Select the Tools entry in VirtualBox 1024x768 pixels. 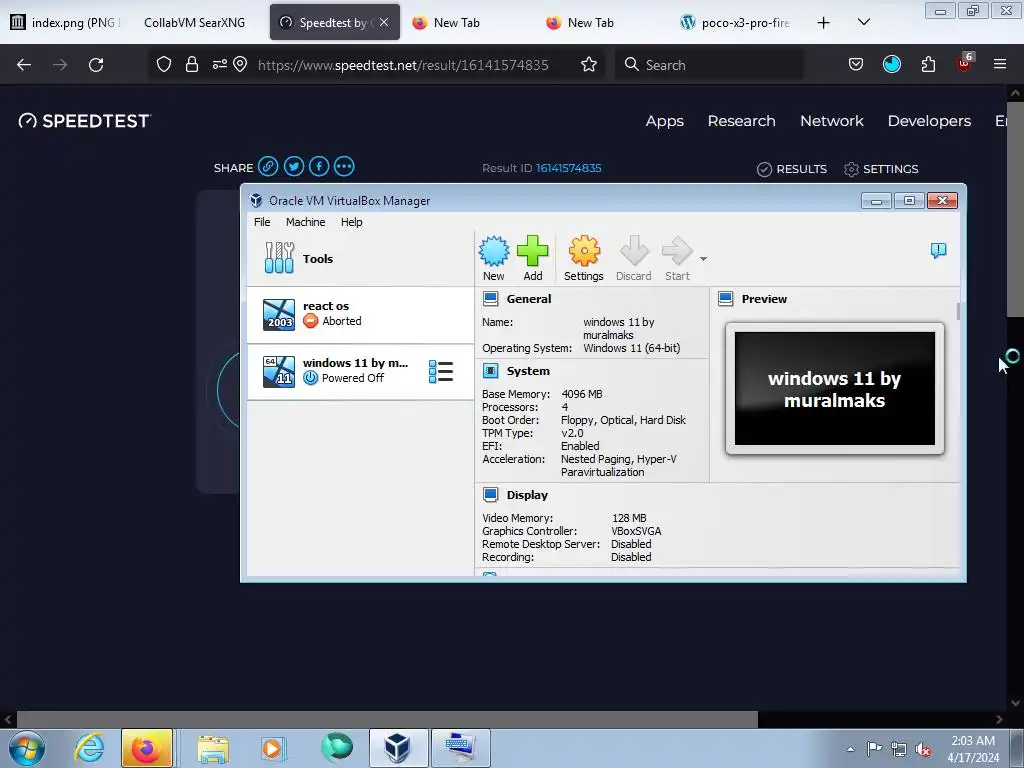pyautogui.click(x=360, y=259)
